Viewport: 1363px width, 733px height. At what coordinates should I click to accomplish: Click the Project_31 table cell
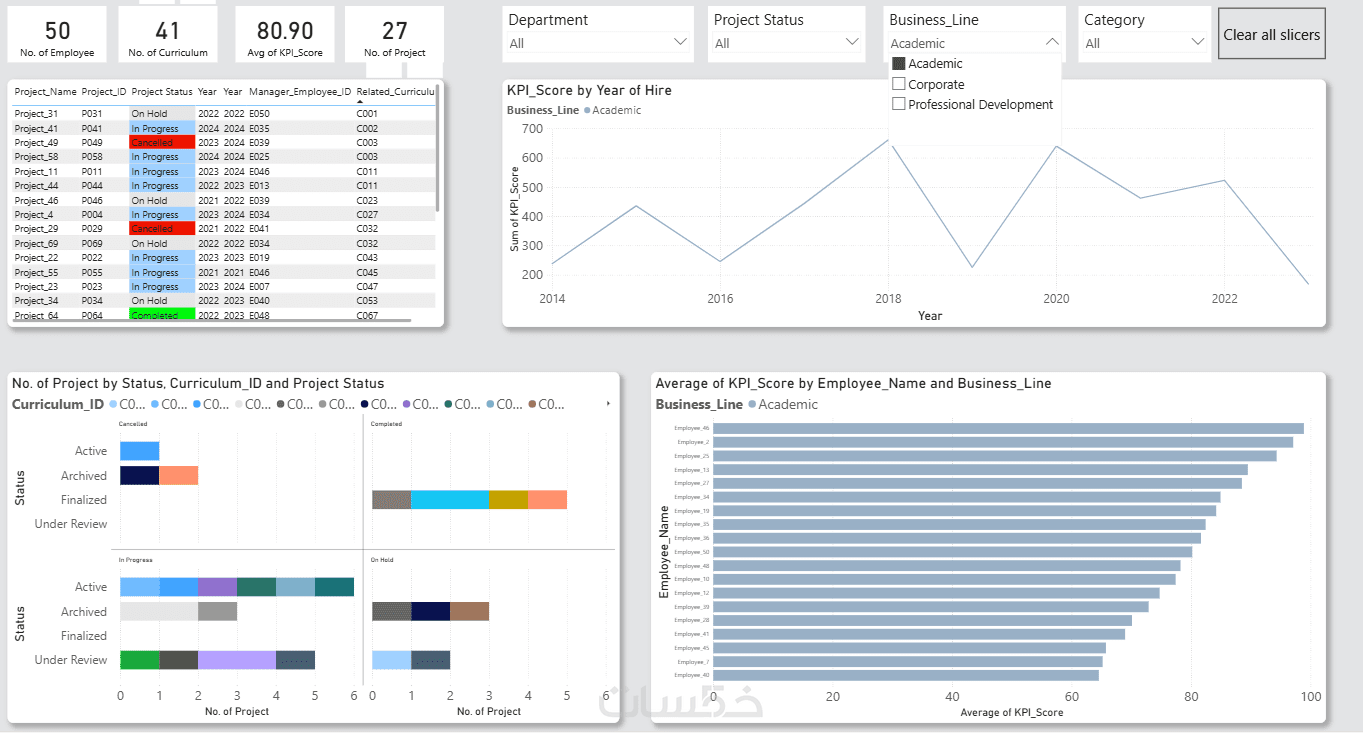pyautogui.click(x=36, y=114)
